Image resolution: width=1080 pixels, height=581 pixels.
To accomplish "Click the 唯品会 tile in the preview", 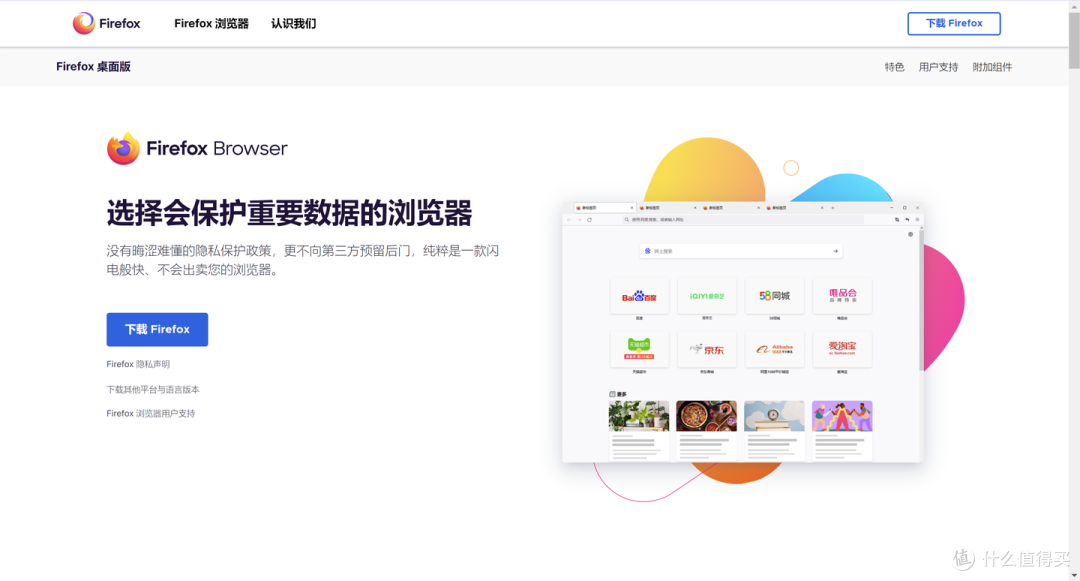I will [842, 297].
